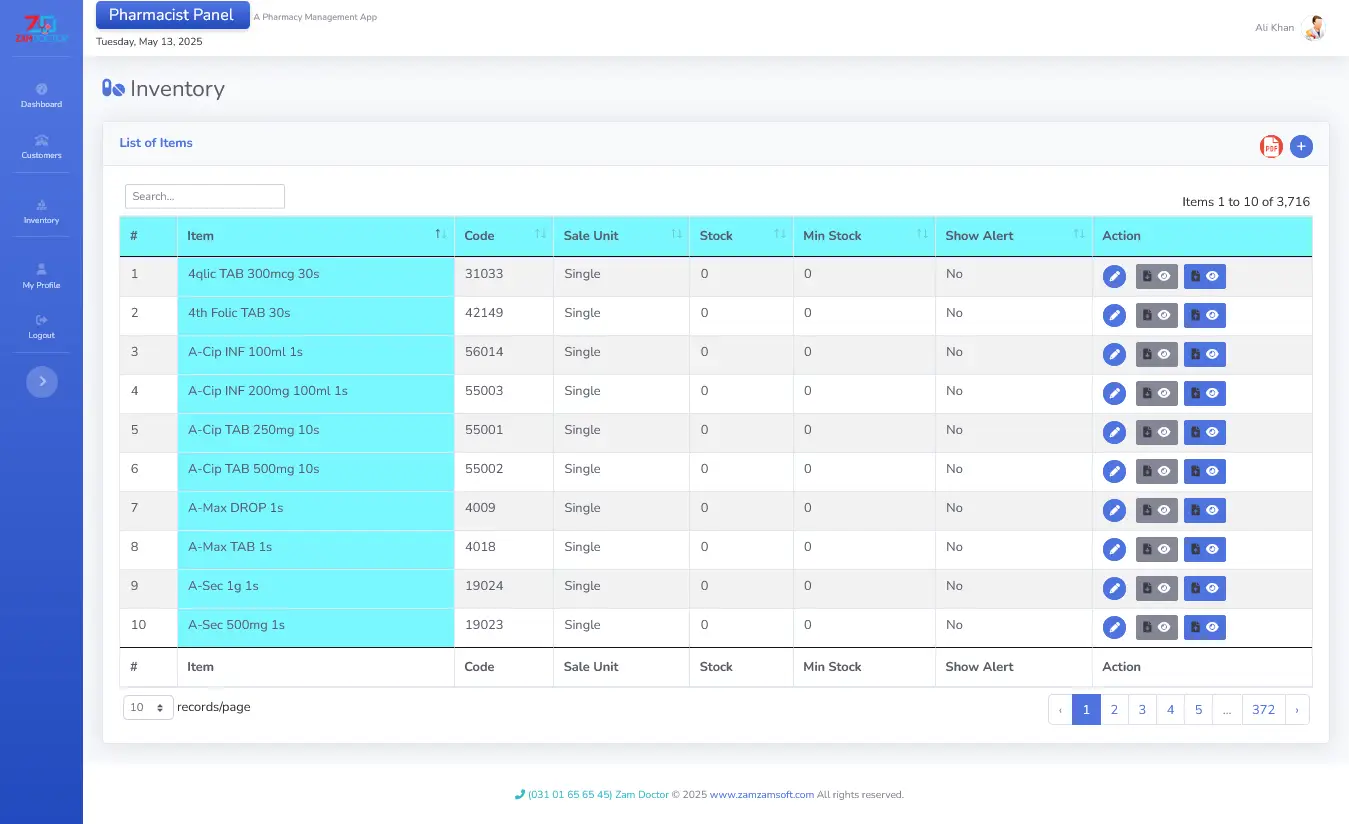Click the next page arrow in pagination

coord(1297,710)
